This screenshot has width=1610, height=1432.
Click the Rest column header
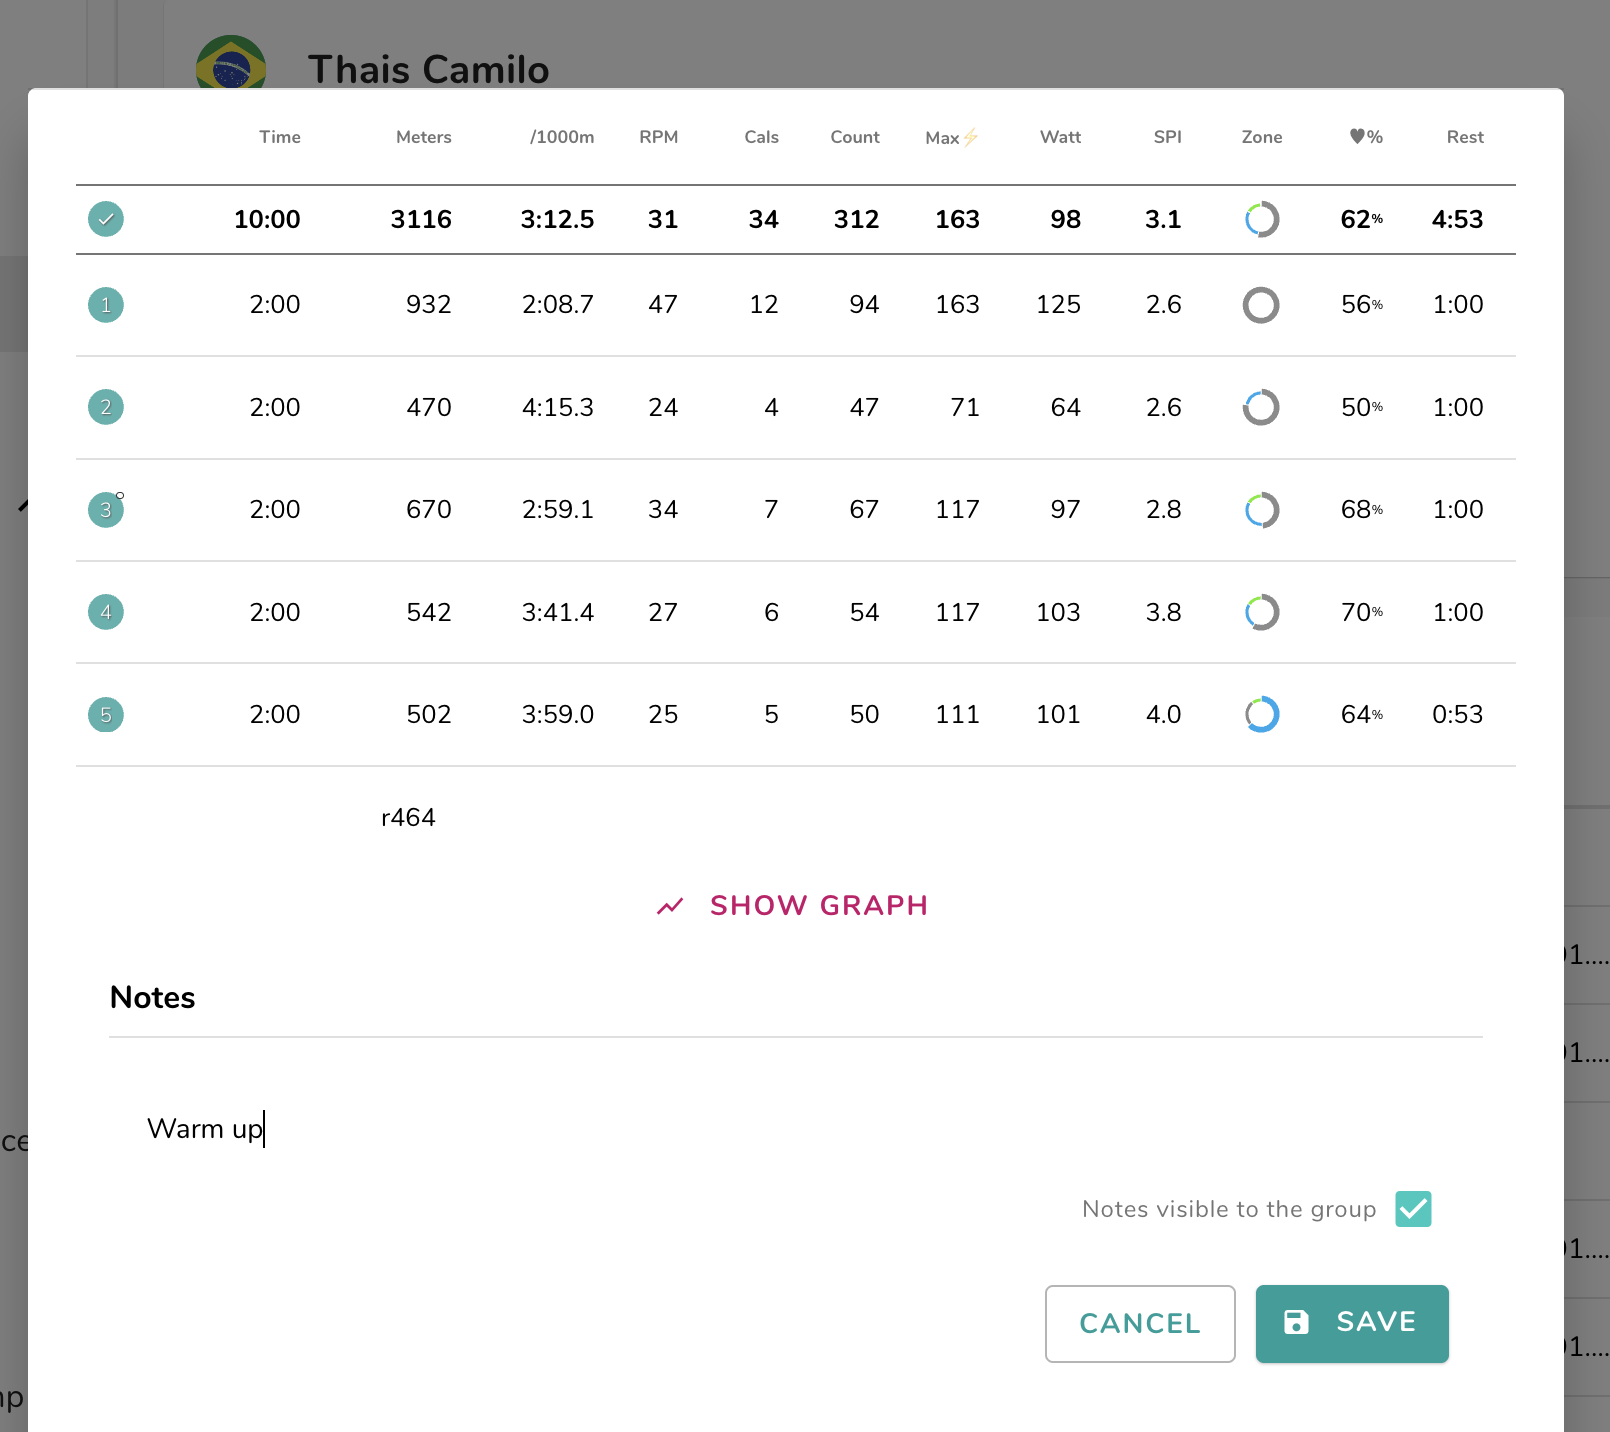tap(1465, 137)
